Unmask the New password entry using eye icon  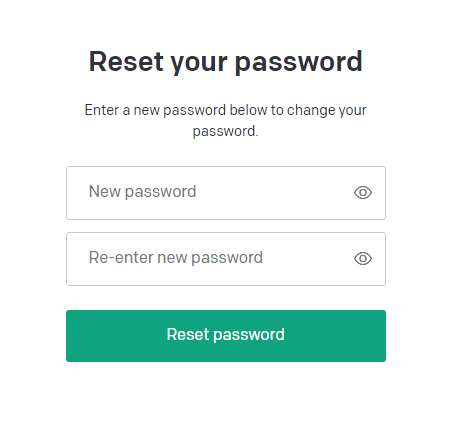[363, 193]
